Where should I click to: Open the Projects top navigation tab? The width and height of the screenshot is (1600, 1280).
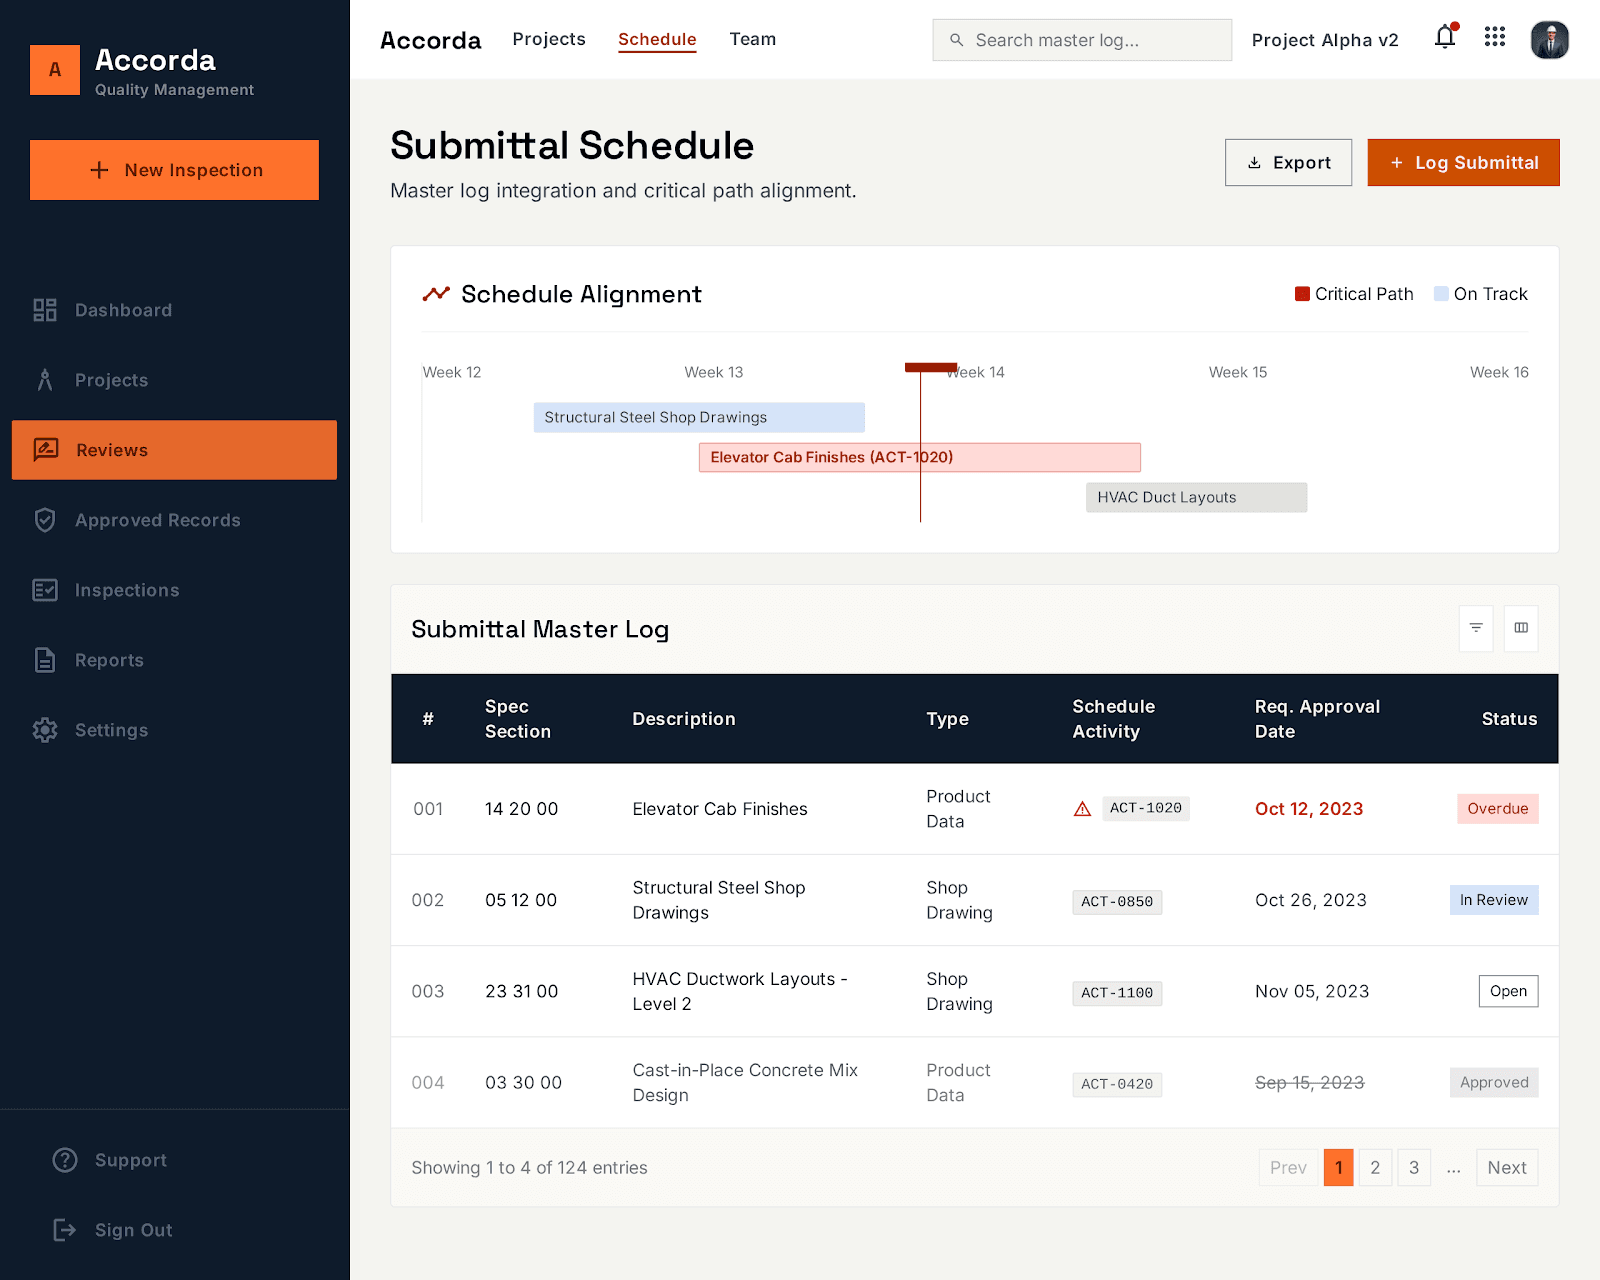click(x=549, y=39)
